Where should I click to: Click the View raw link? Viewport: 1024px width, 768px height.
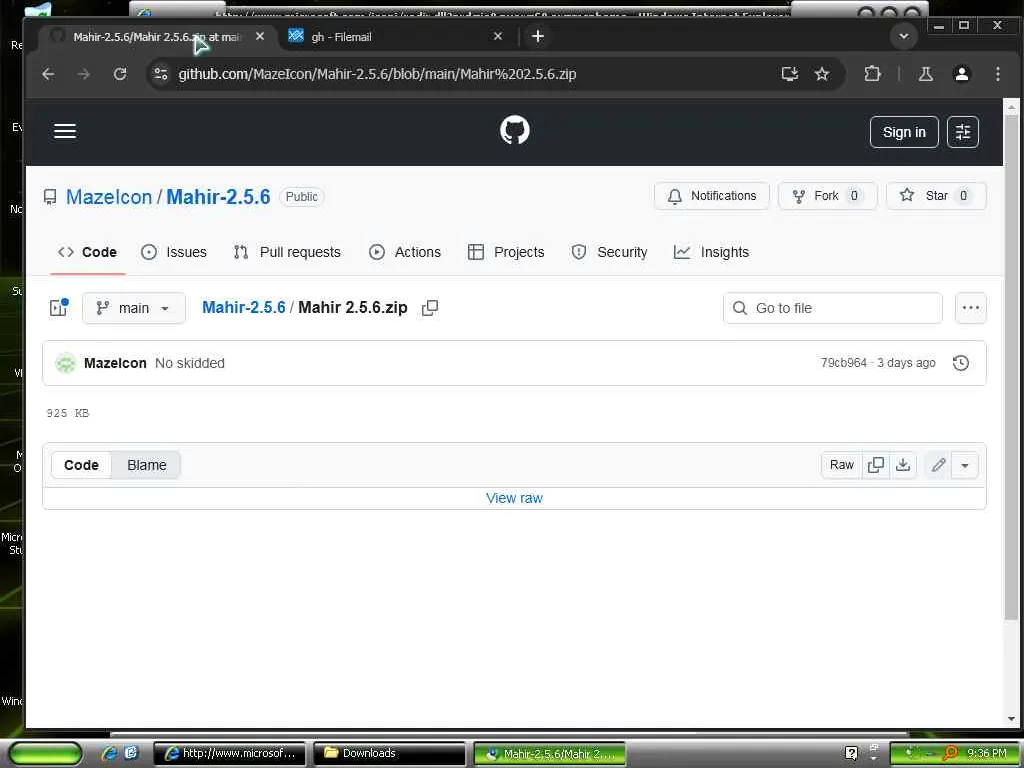[514, 498]
